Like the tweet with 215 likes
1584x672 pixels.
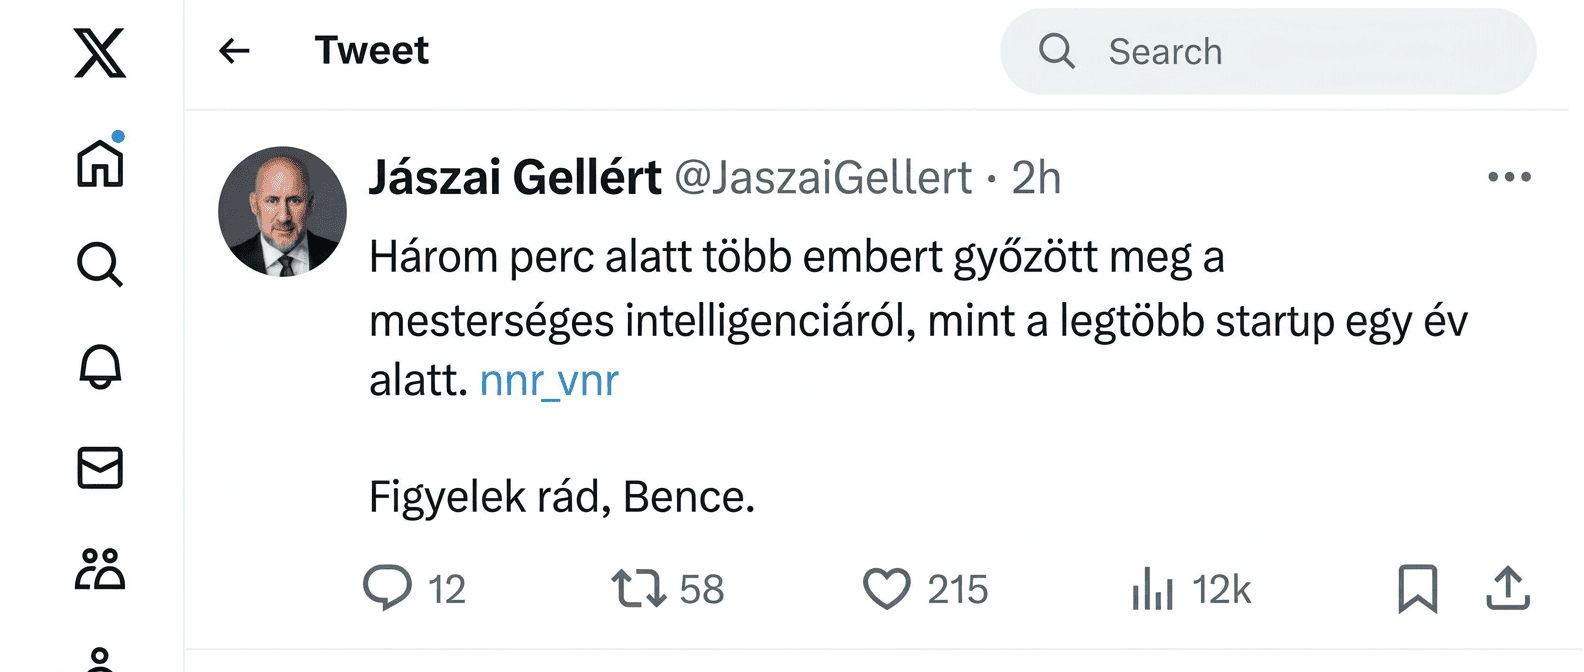887,588
